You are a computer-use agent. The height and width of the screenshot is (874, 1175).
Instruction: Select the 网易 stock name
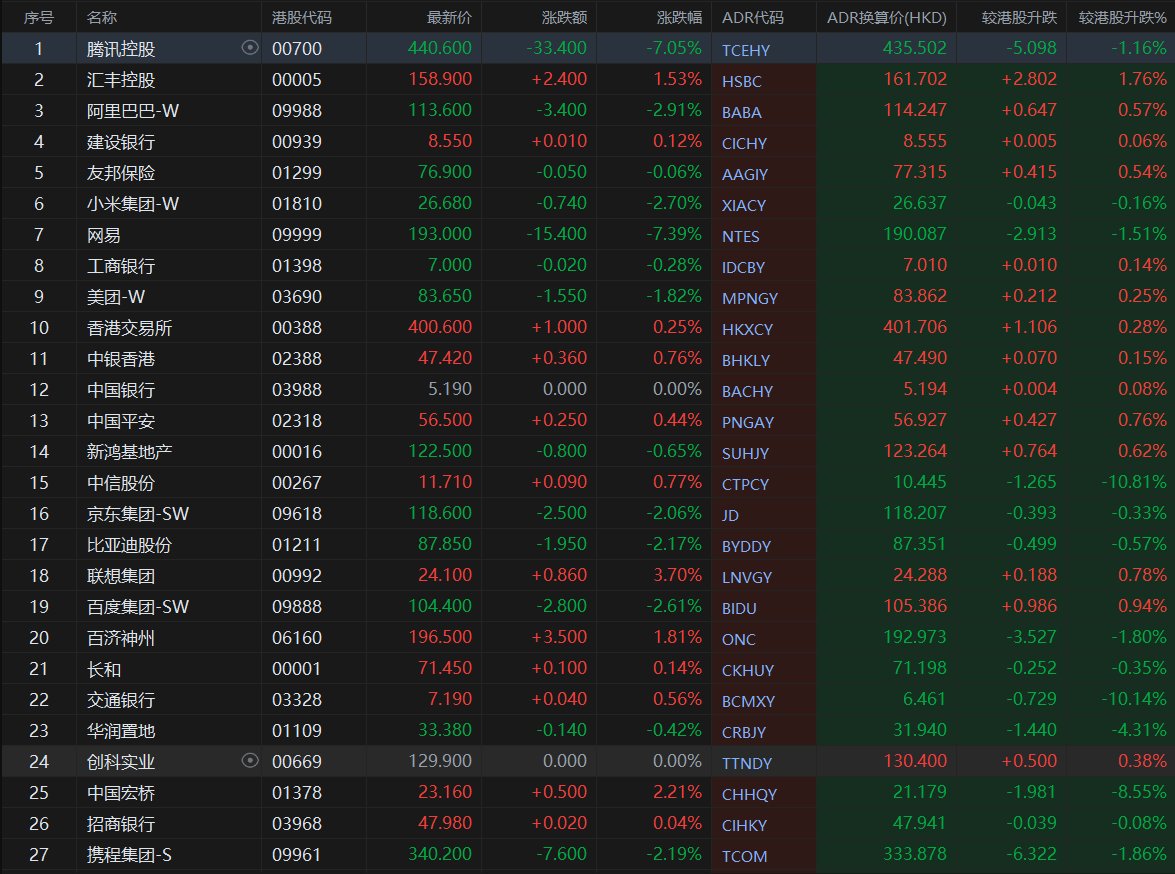[103, 235]
